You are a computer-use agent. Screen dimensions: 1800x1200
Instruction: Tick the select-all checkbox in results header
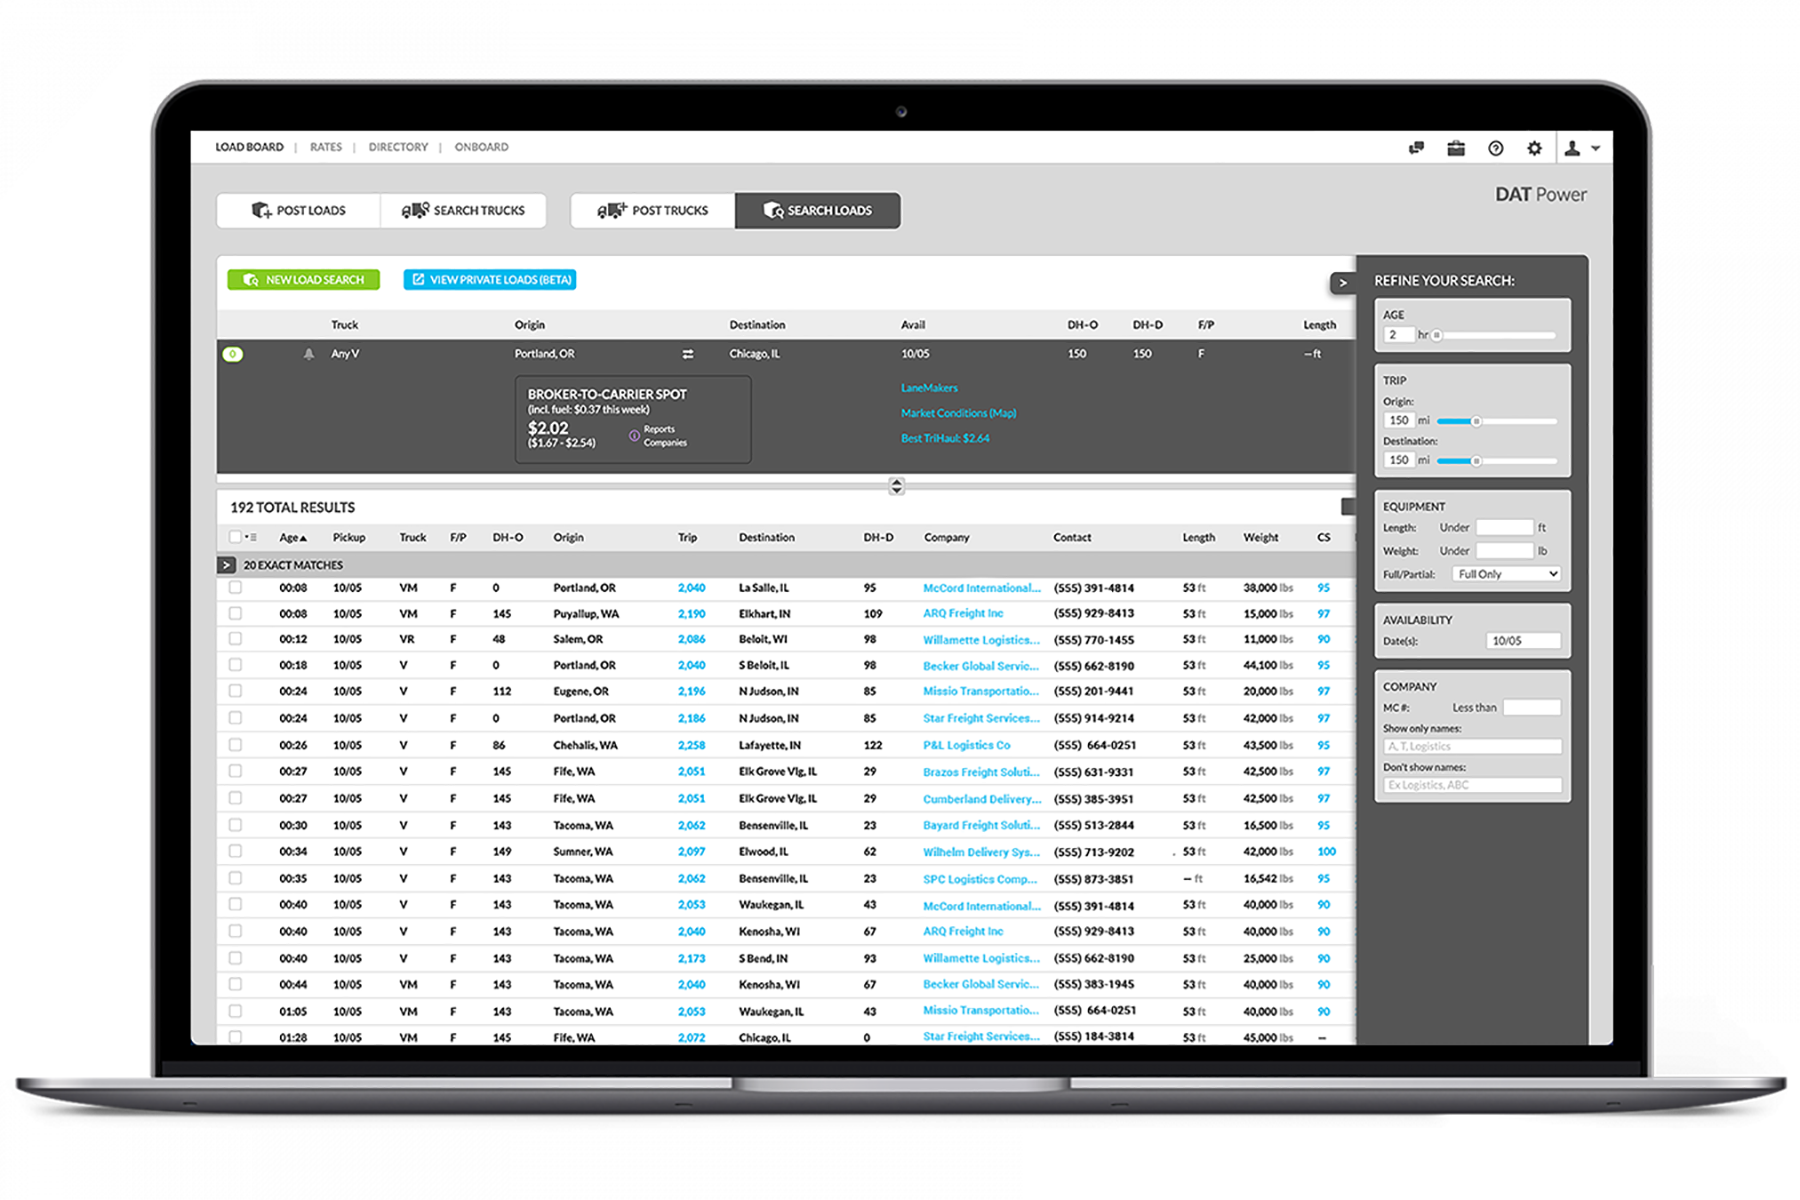tap(235, 537)
